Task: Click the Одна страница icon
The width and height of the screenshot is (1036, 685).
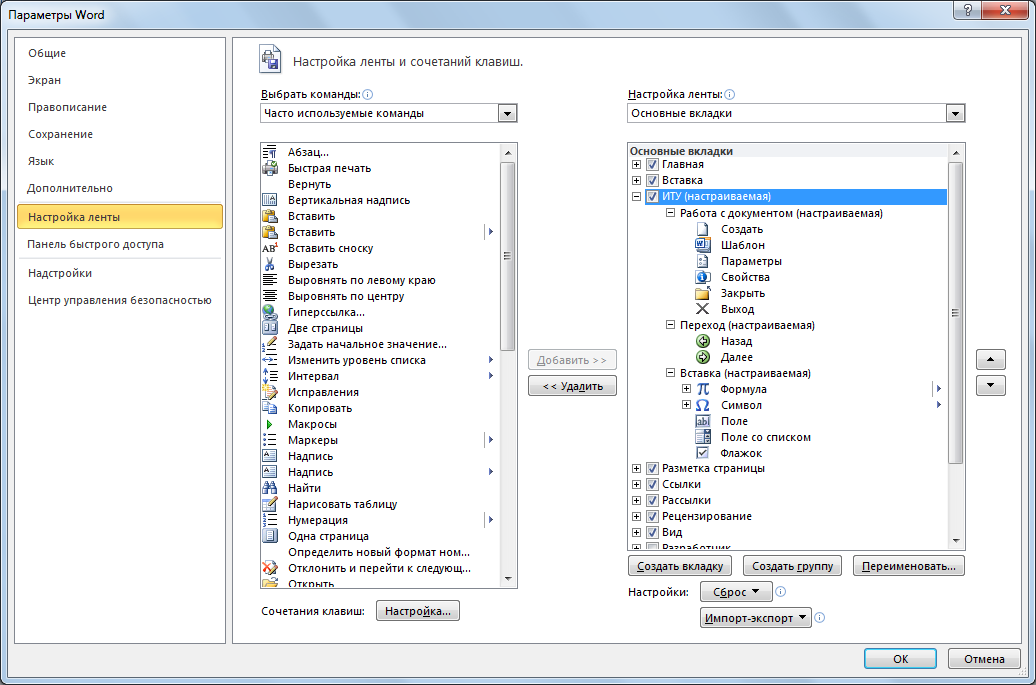Action: [x=270, y=536]
